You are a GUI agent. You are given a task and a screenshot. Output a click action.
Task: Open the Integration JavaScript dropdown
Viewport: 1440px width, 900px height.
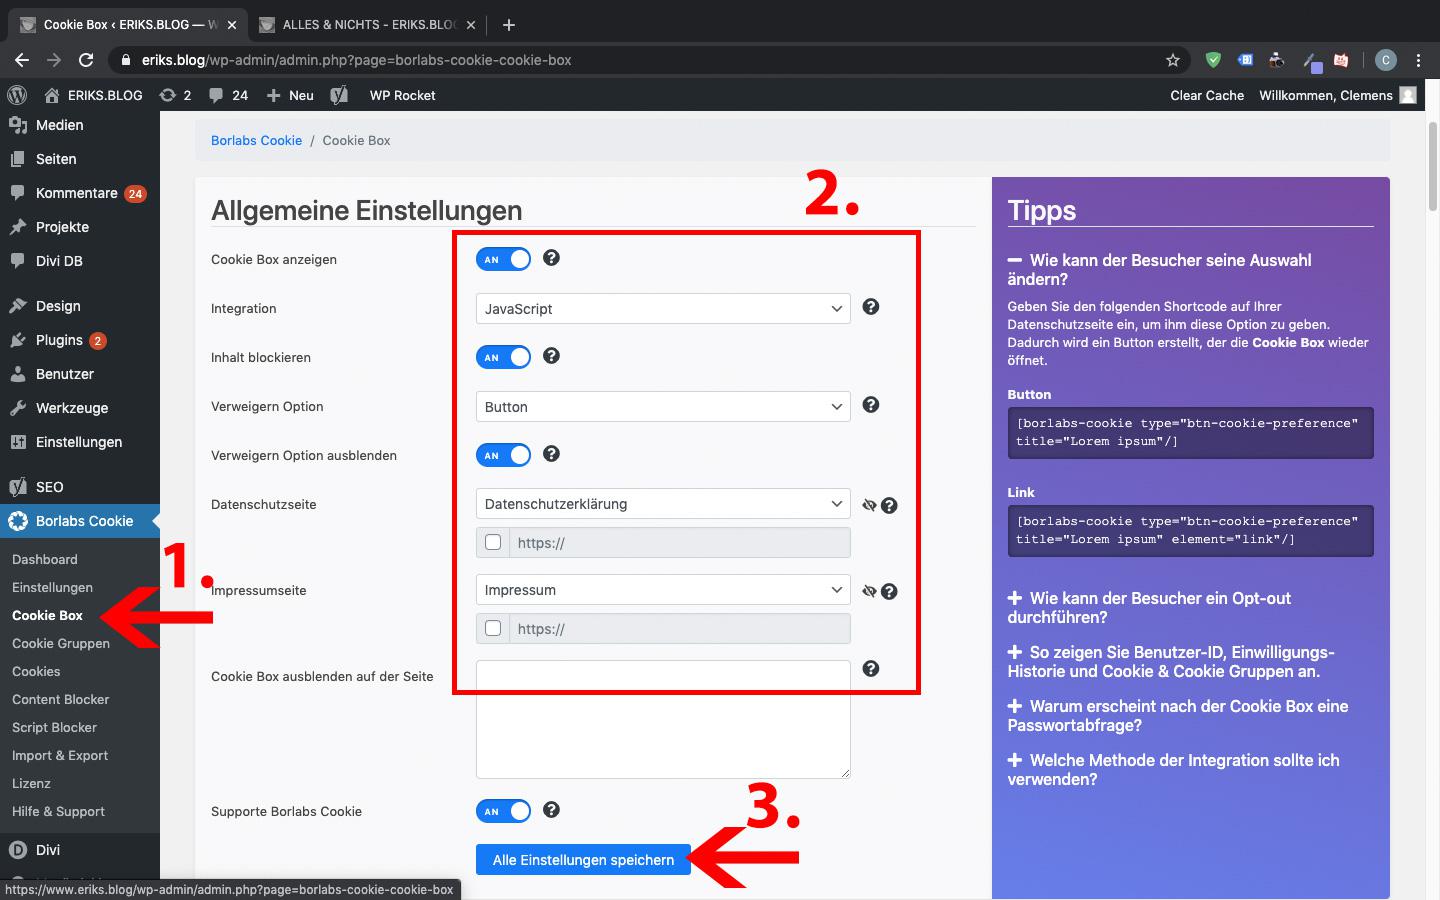[663, 308]
